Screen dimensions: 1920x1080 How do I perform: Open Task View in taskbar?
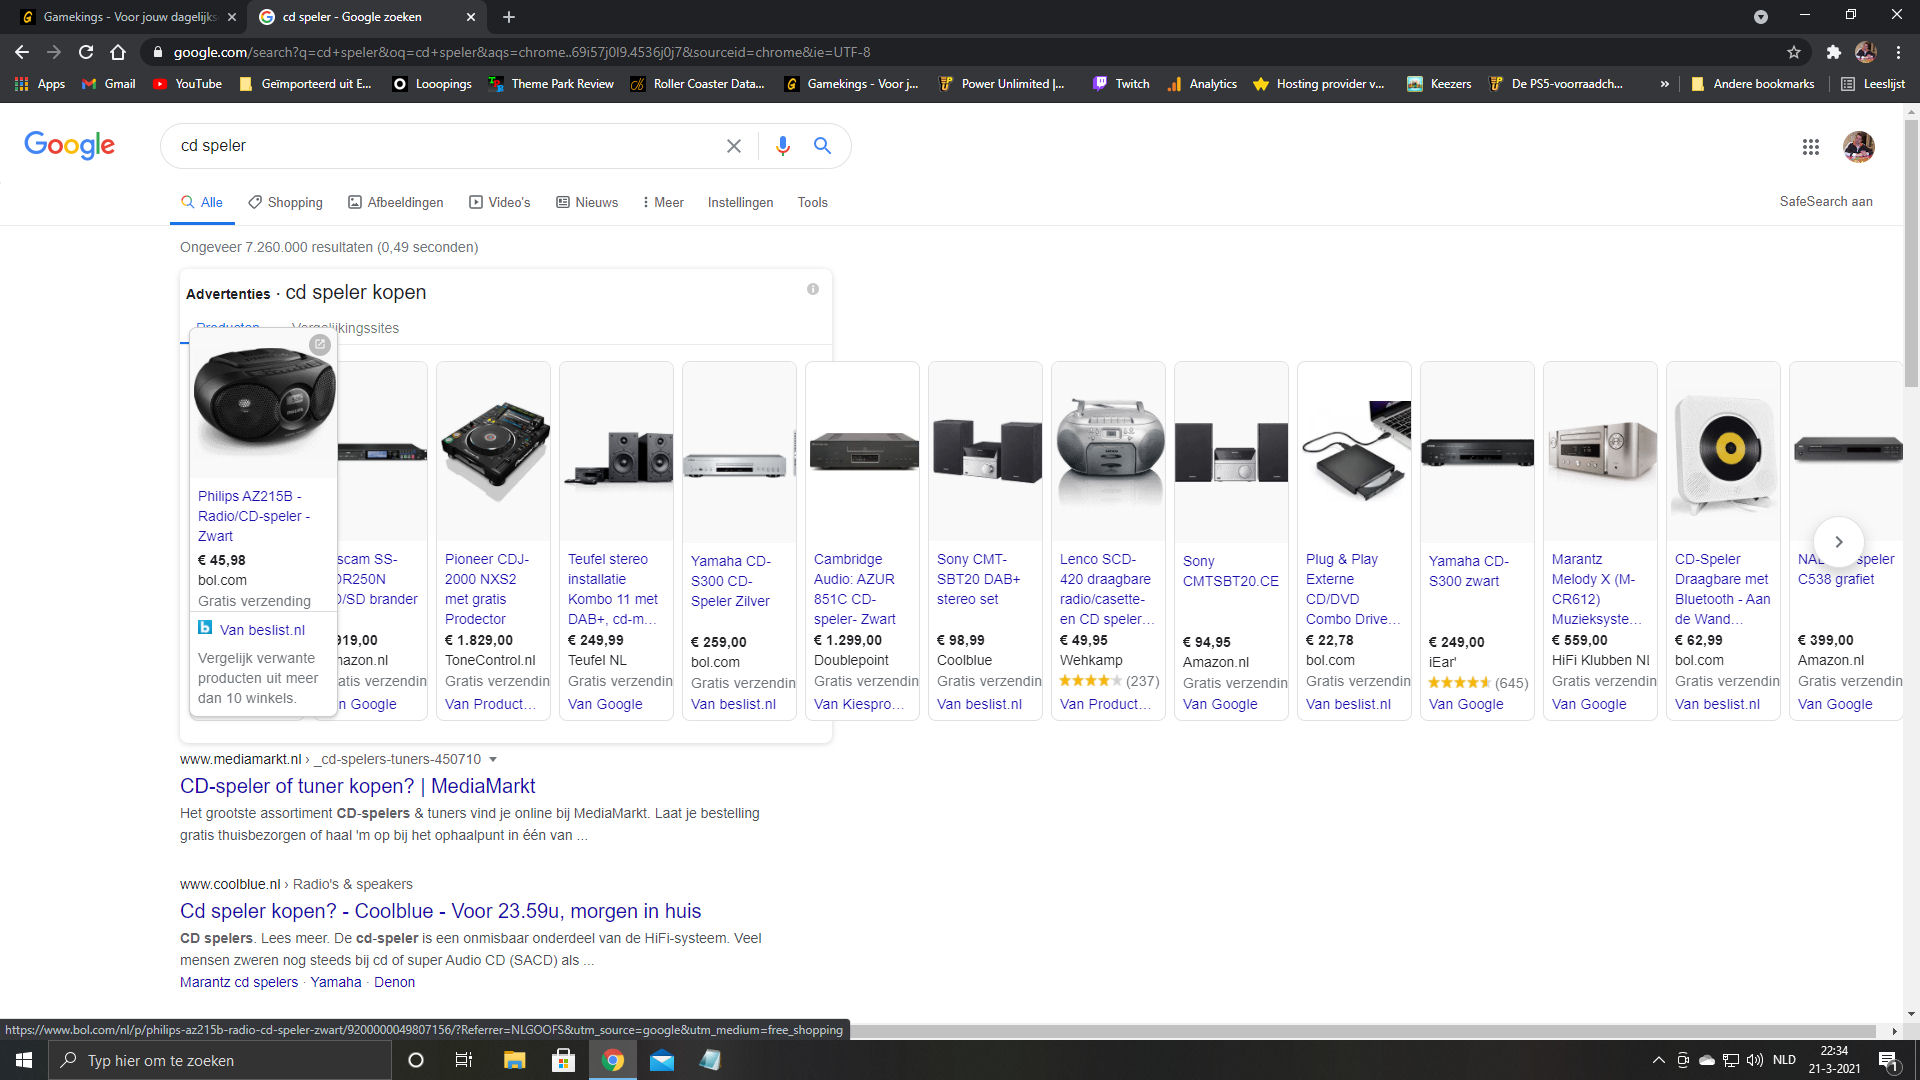point(463,1060)
